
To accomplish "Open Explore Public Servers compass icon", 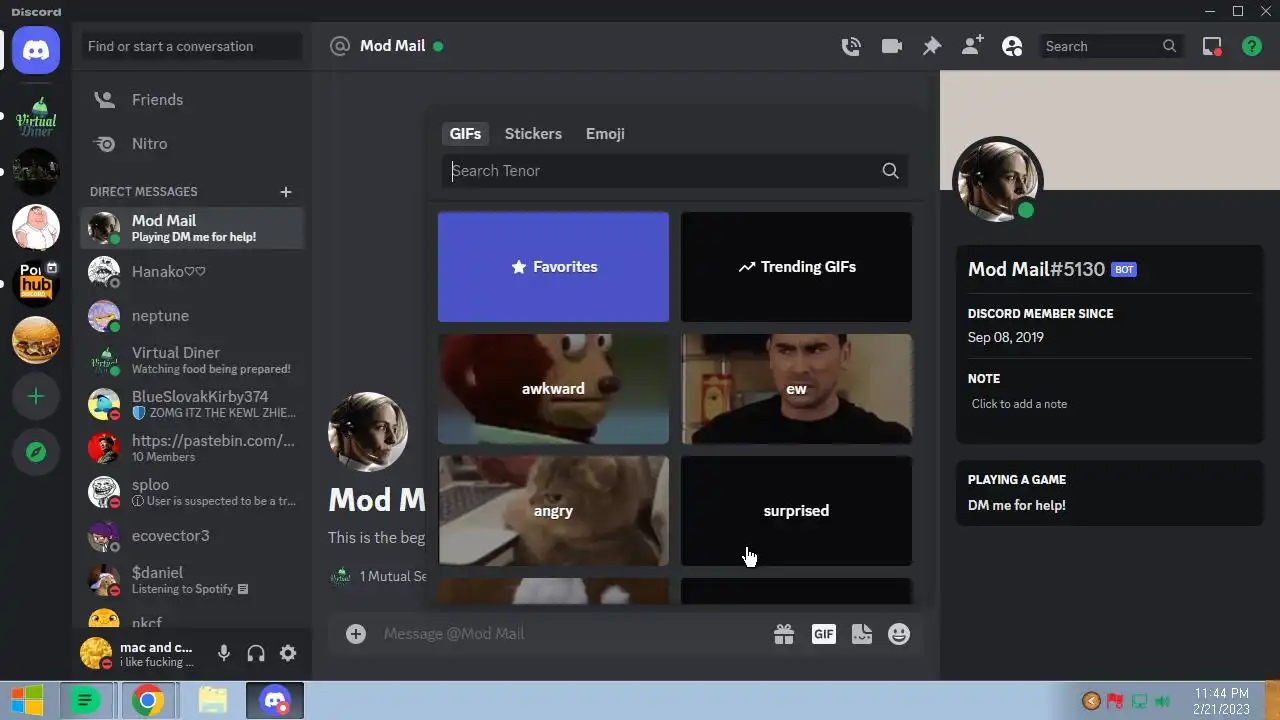I will [36, 453].
